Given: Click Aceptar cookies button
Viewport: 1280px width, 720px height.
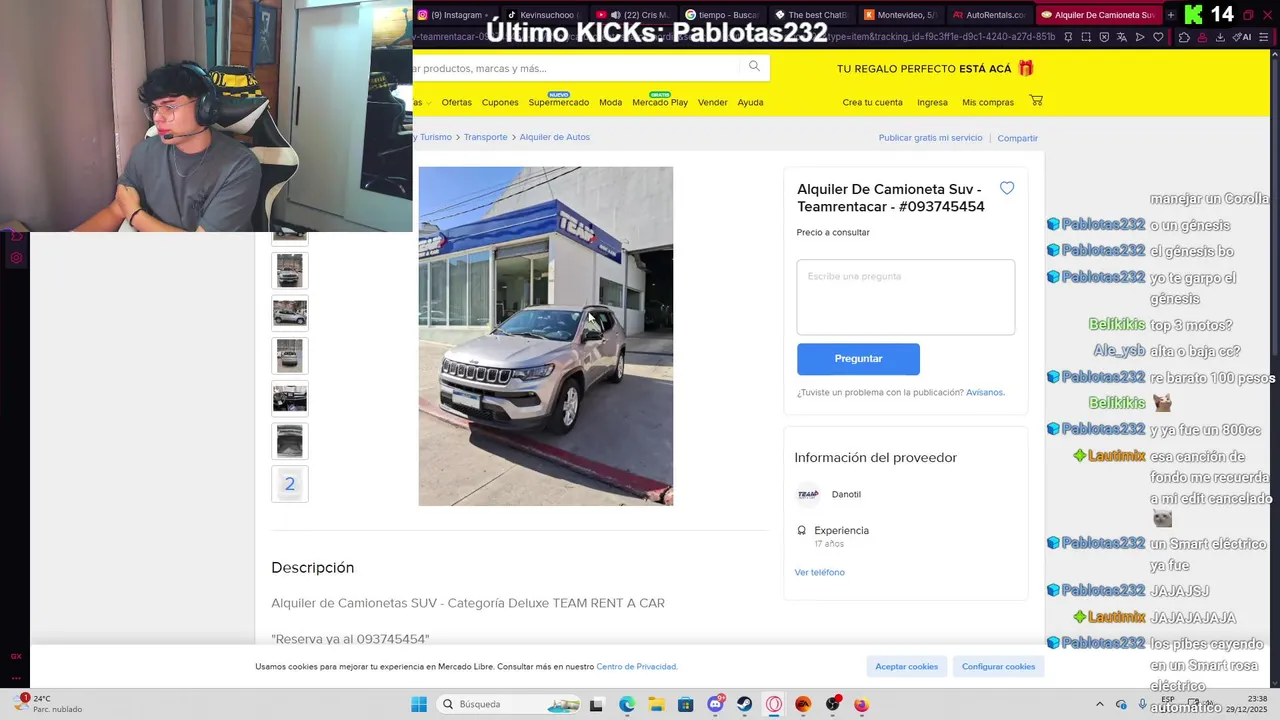Looking at the screenshot, I should click(906, 666).
